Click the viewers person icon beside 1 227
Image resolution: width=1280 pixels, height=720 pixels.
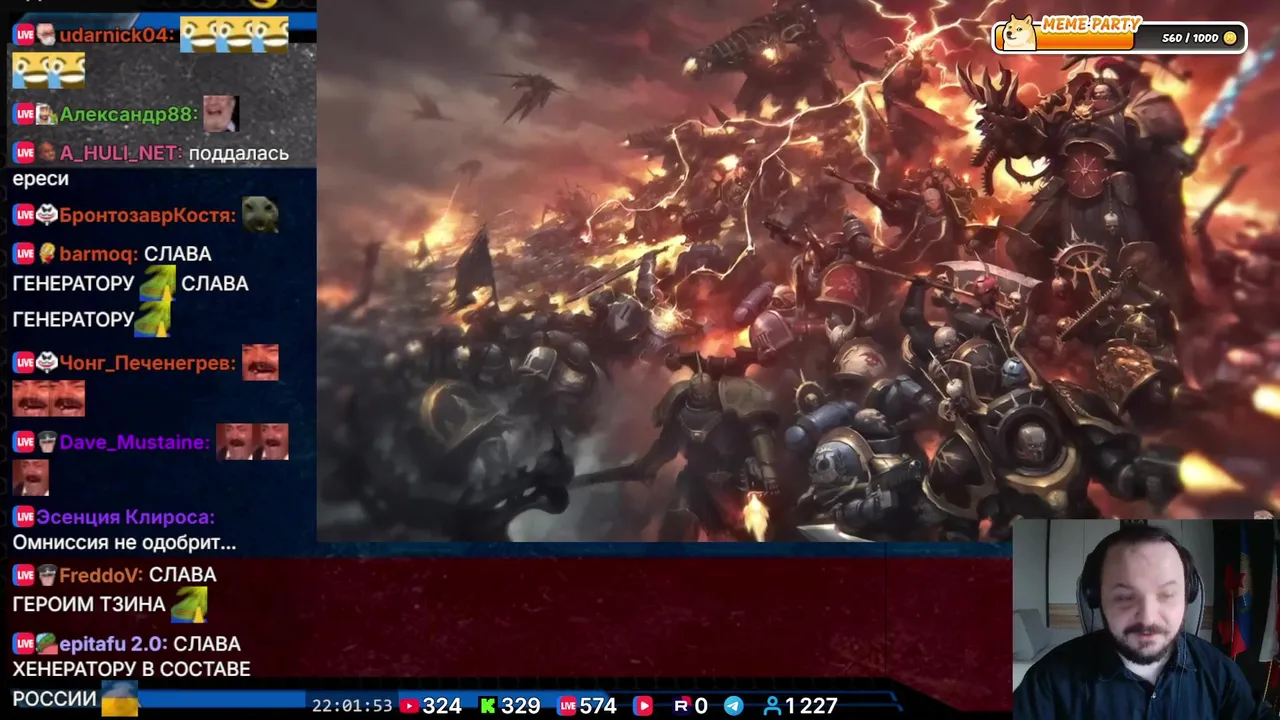(772, 706)
